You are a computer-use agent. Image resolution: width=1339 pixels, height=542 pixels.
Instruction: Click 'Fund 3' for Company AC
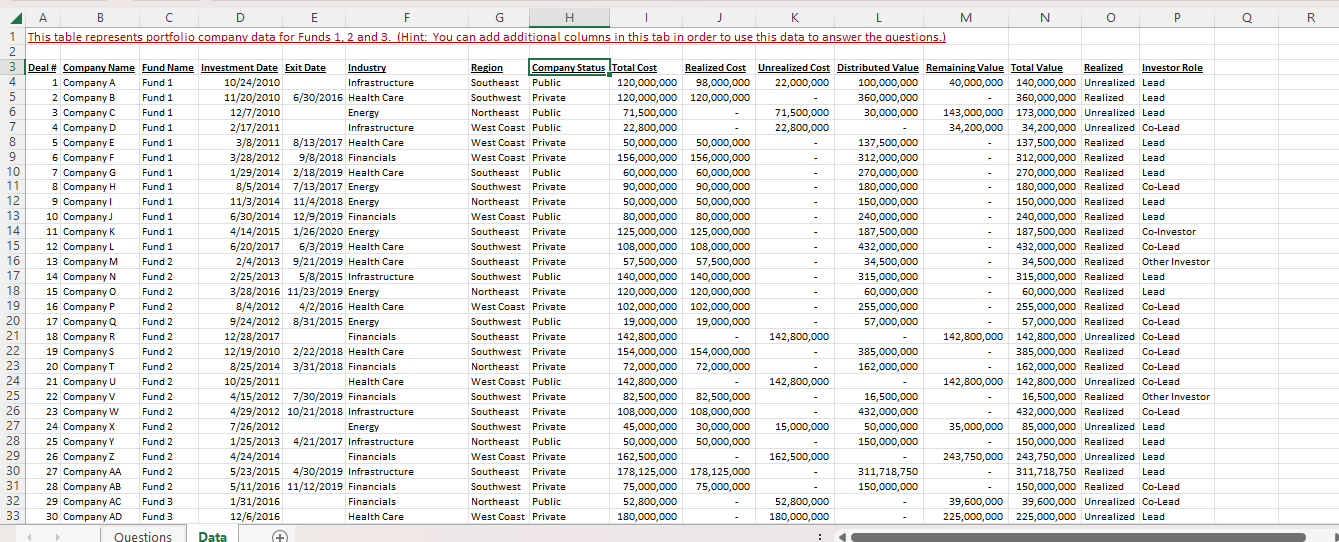tap(168, 501)
